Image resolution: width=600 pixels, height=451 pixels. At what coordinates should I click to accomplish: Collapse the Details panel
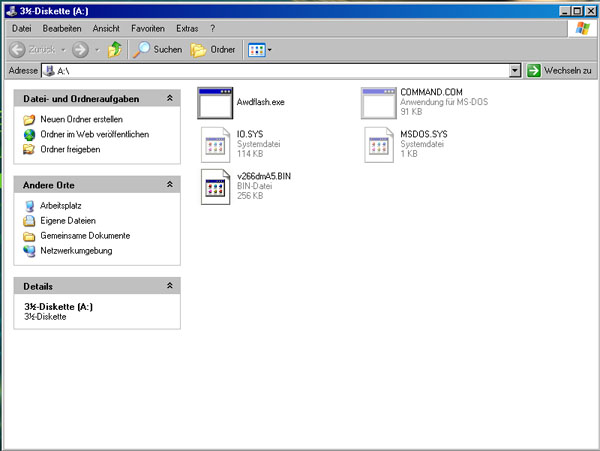pos(170,285)
